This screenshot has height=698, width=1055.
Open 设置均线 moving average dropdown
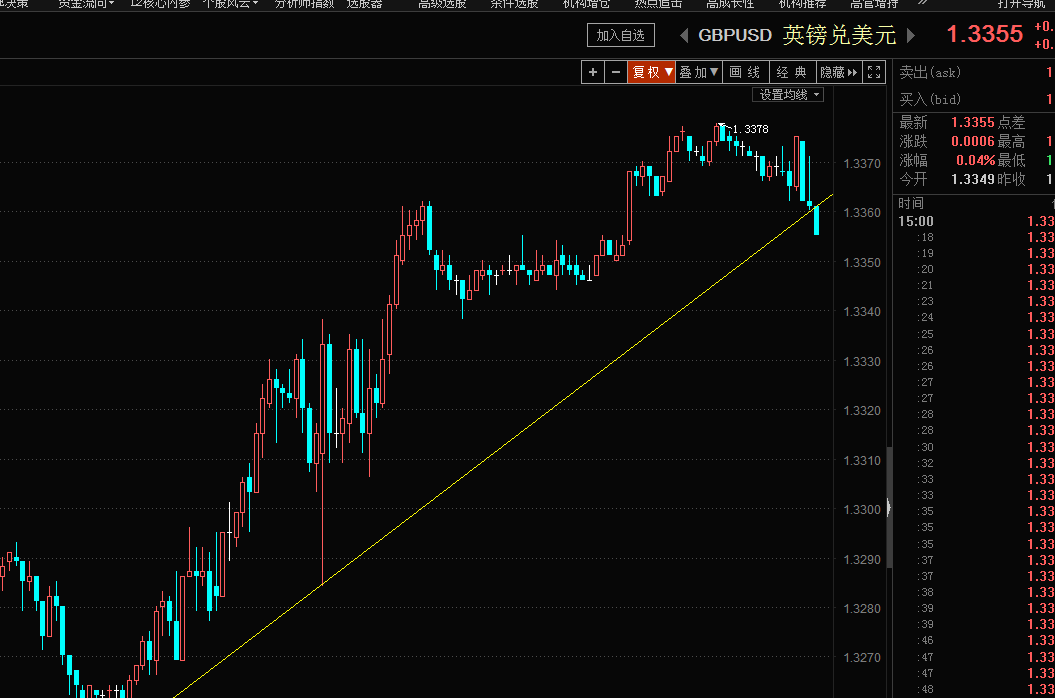[x=788, y=95]
